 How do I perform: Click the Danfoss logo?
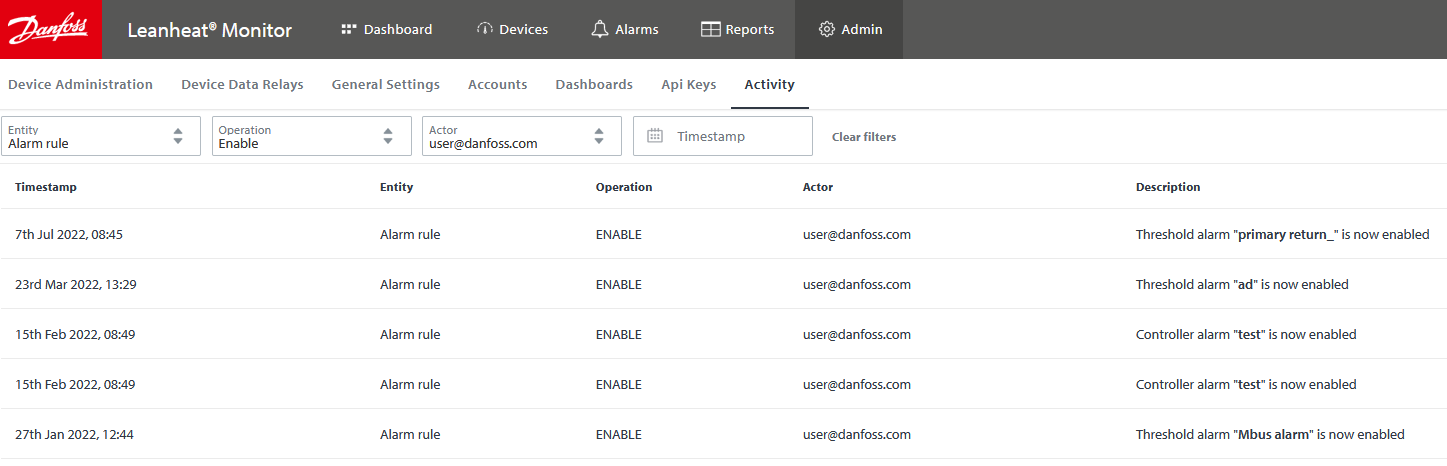point(50,29)
